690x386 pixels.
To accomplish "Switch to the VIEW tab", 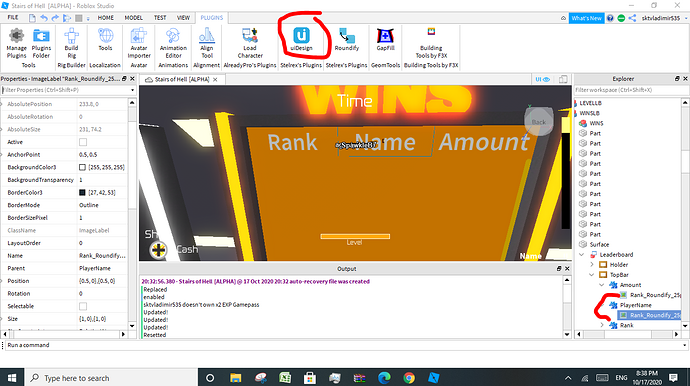I will click(x=183, y=18).
